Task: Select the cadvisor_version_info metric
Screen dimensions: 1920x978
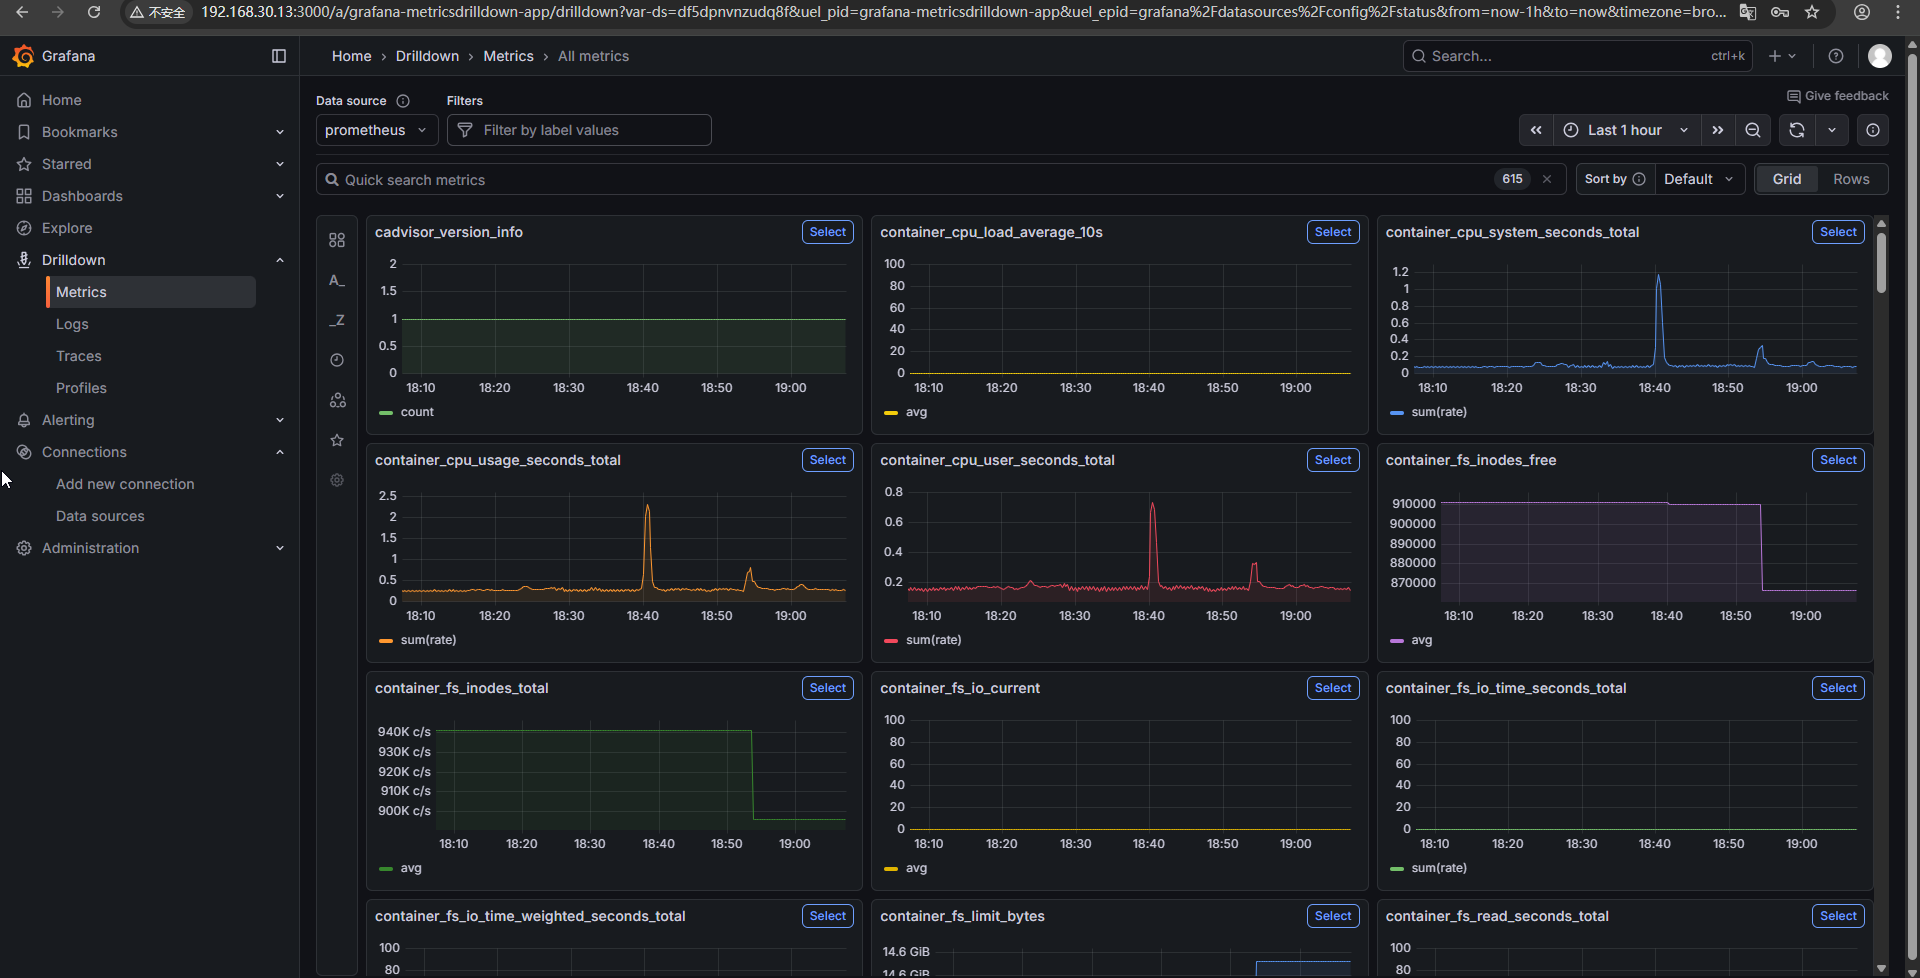Action: 828,232
